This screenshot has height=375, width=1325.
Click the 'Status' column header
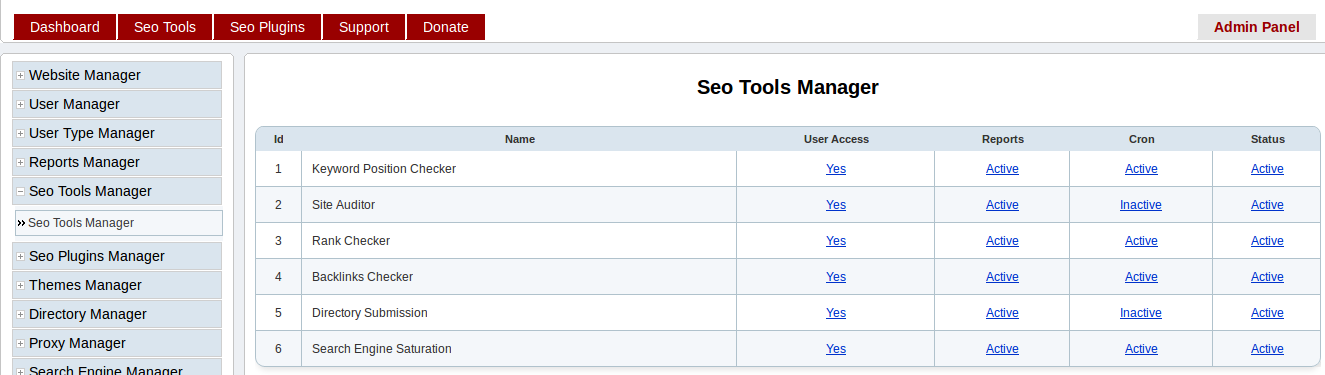pos(1267,139)
